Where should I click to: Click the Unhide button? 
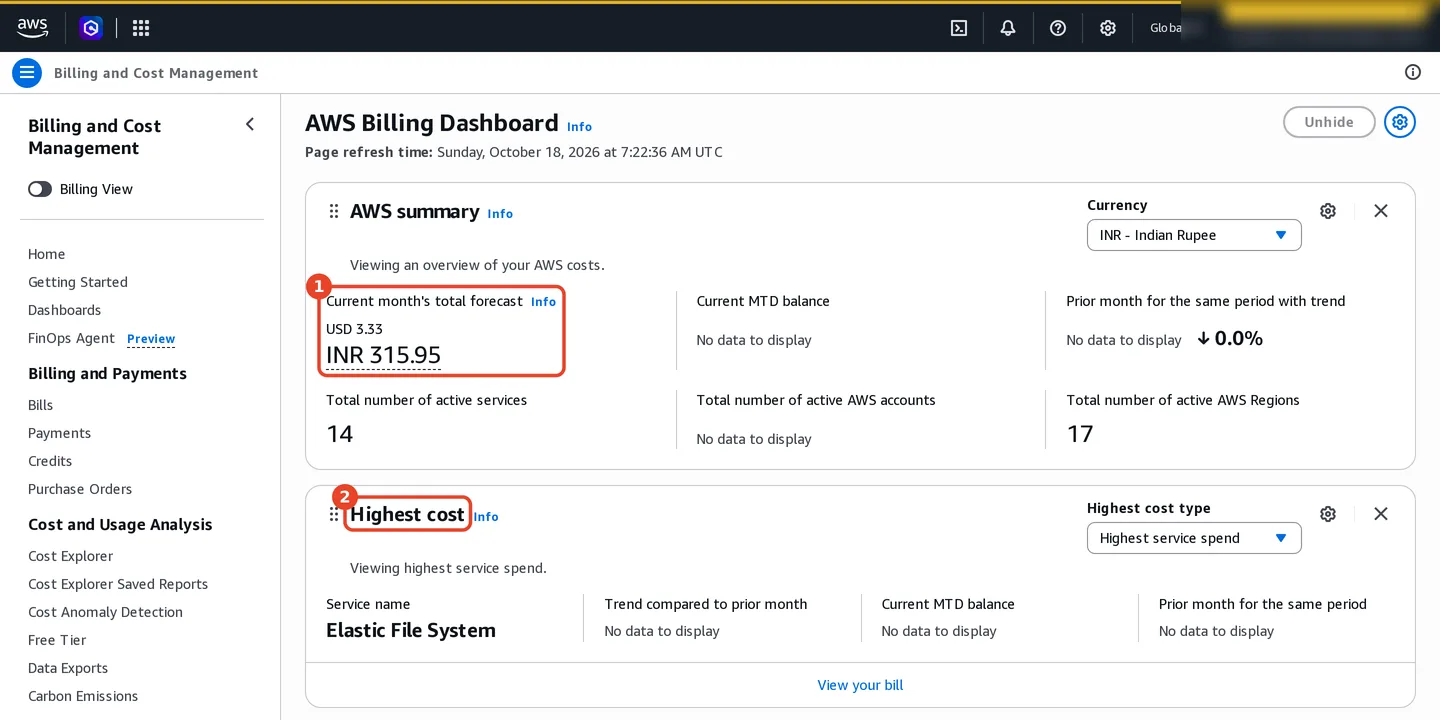(1329, 122)
